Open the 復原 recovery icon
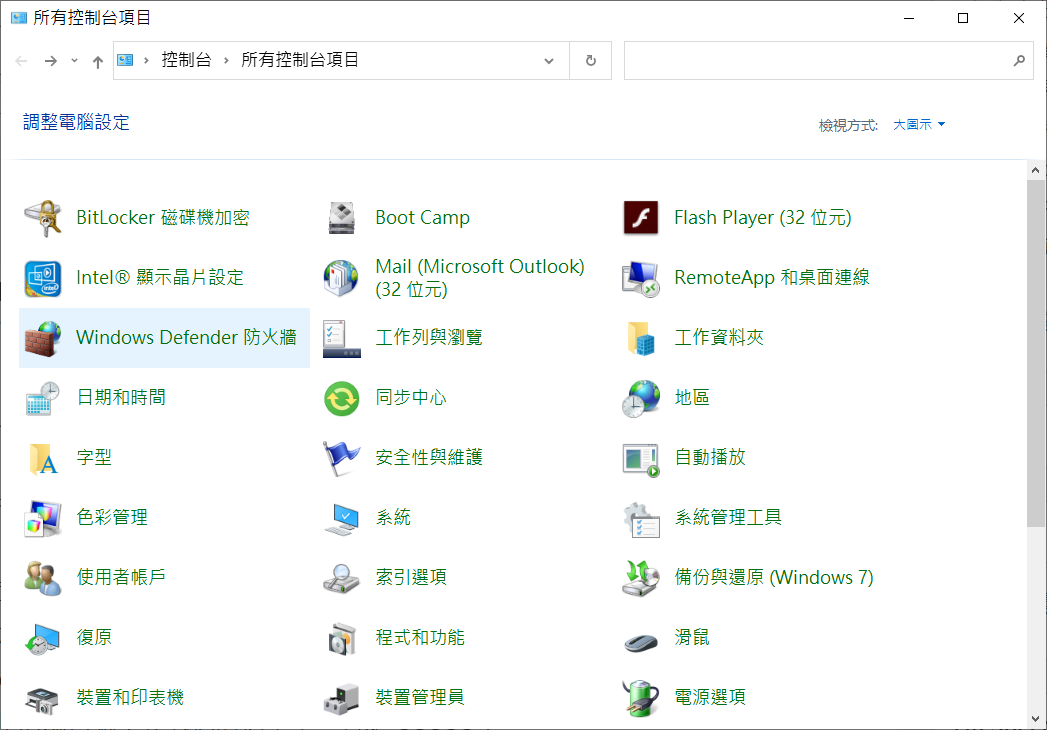The image size is (1047, 730). [x=43, y=638]
